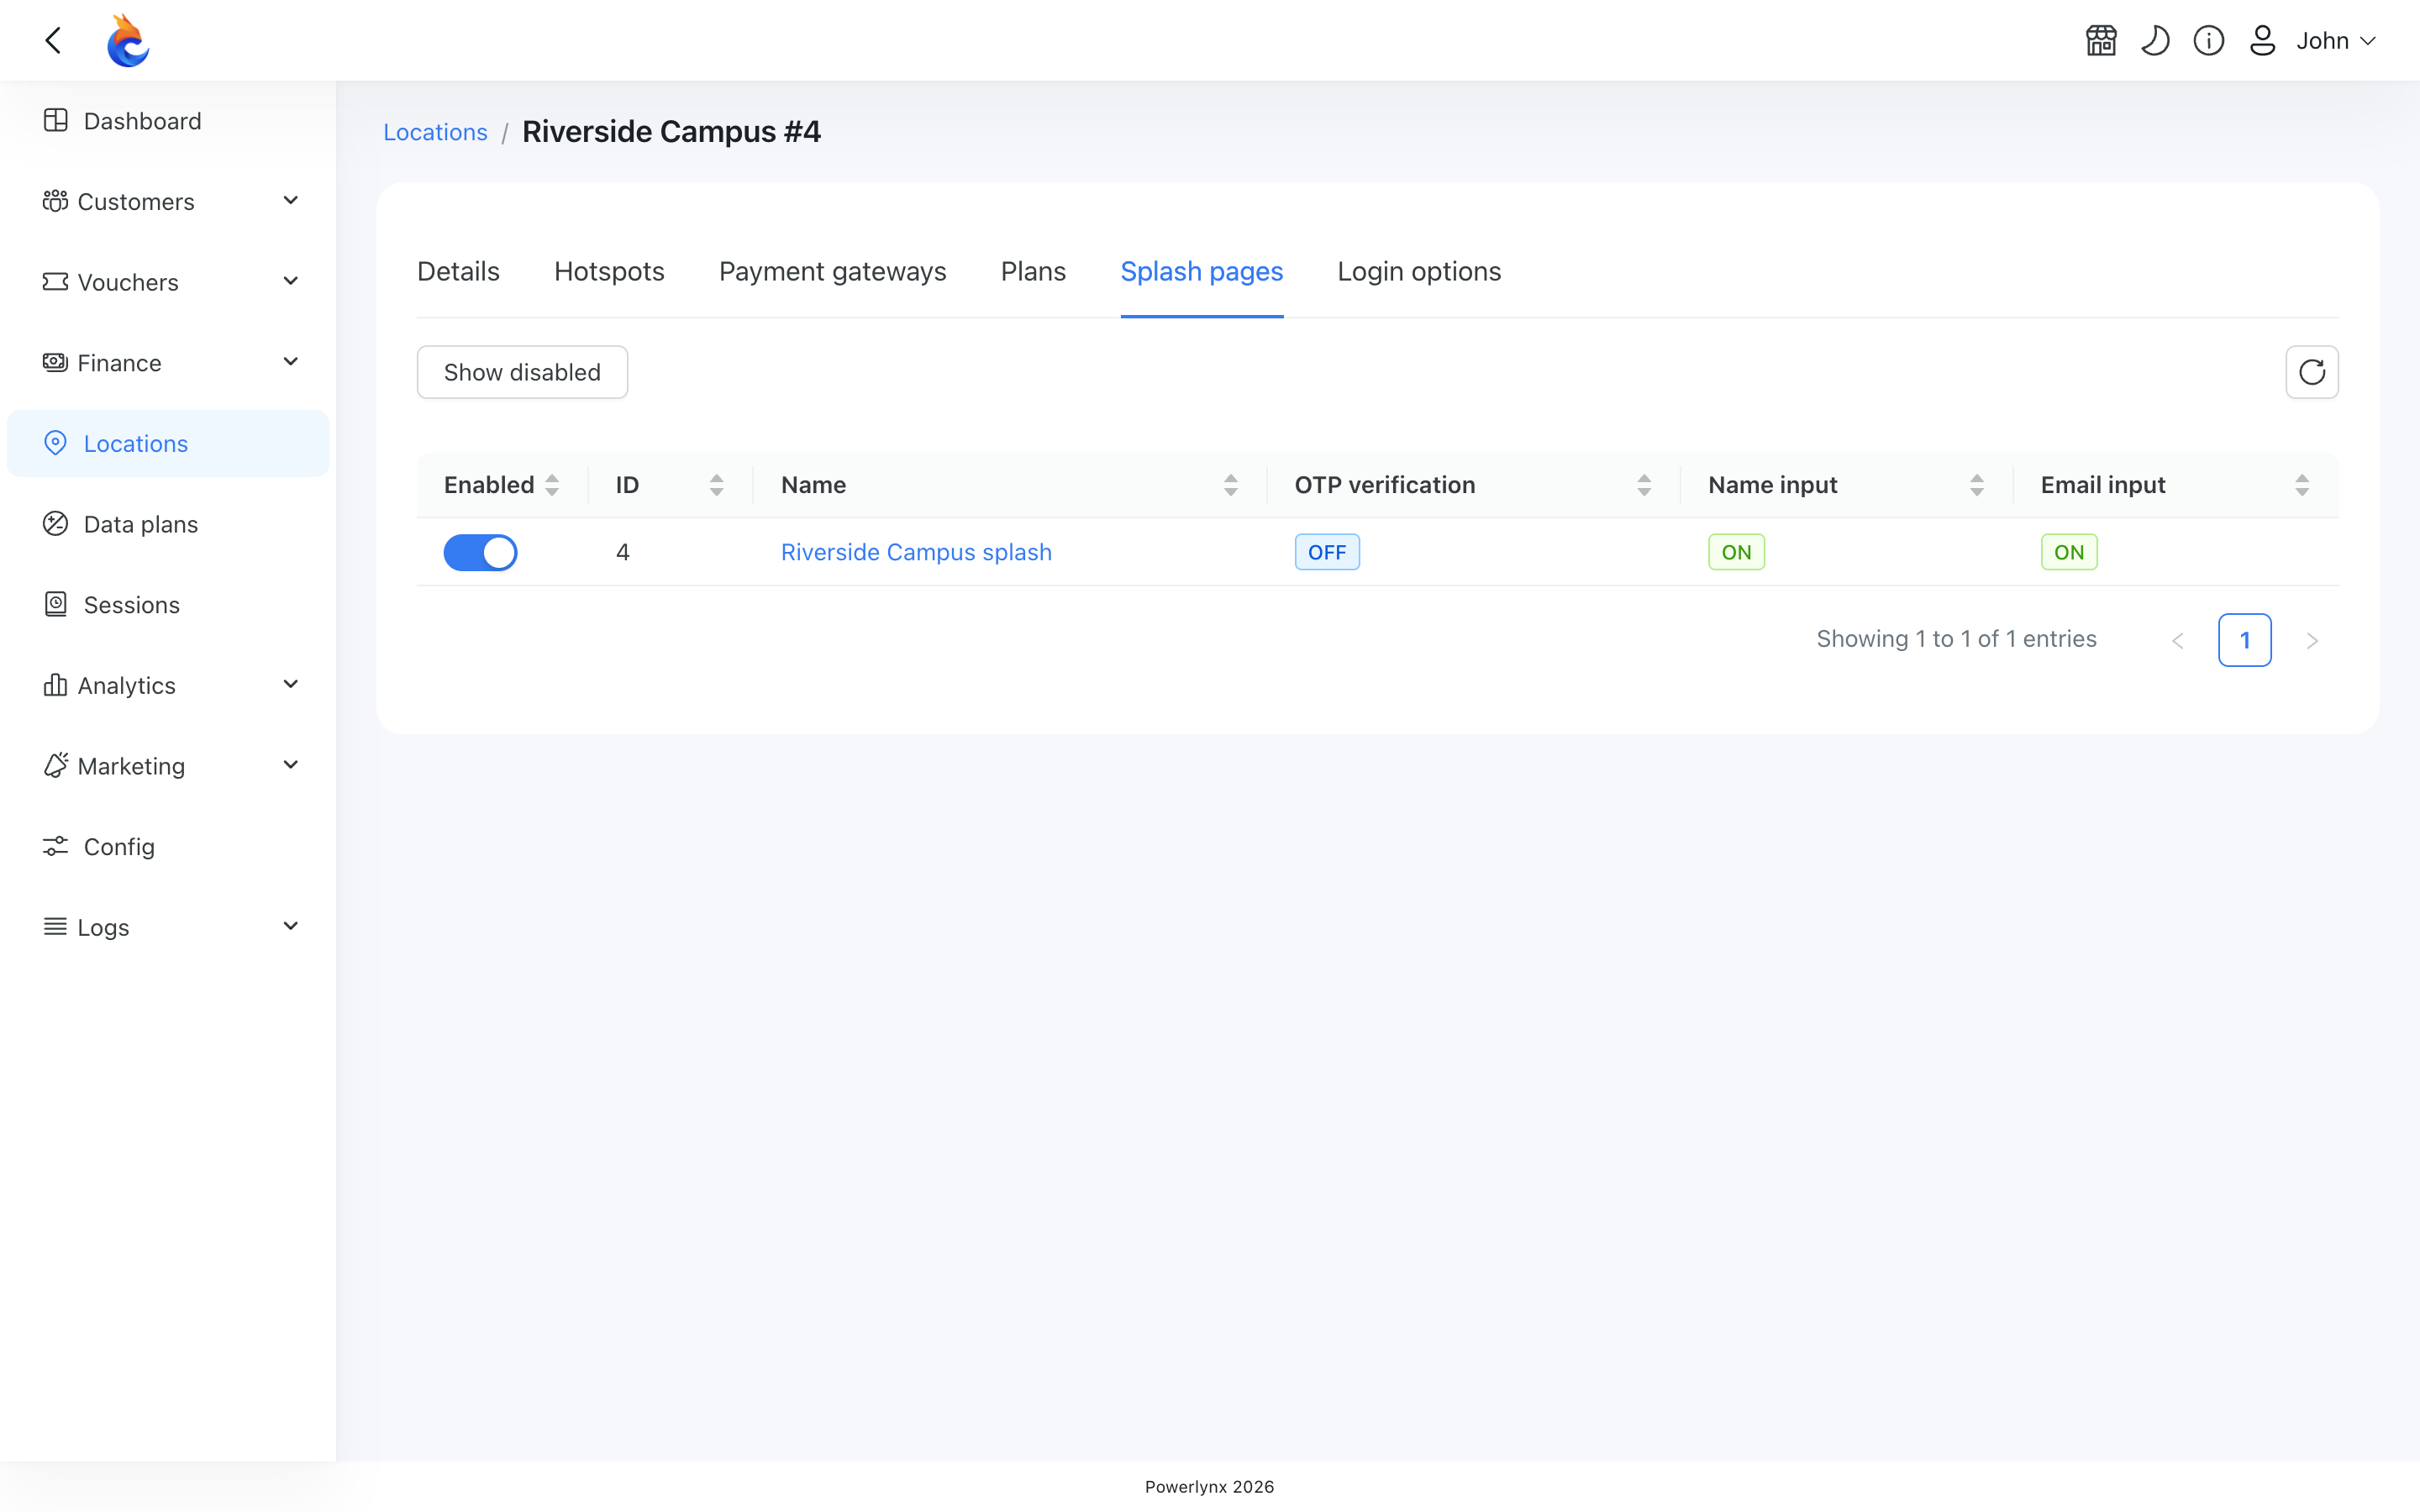Click the Data plans gauge icon

tap(56, 524)
